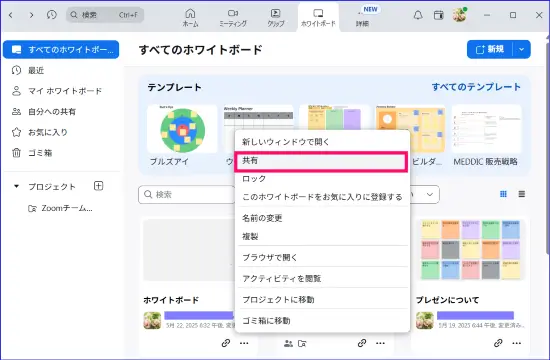Switch to list view icon
This screenshot has width=550, height=360.
[522, 194]
